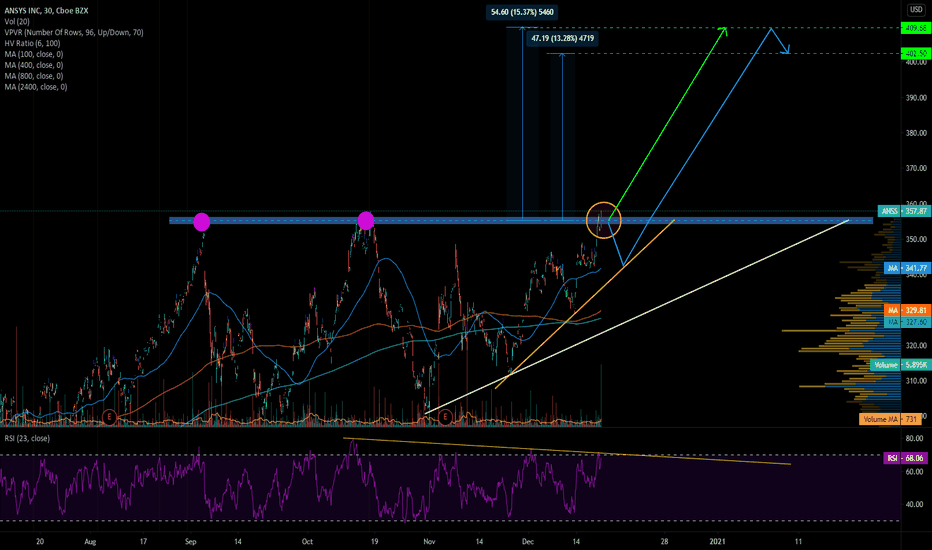Click the 409.68 green price label
The width and height of the screenshot is (932, 550).
[916, 28]
